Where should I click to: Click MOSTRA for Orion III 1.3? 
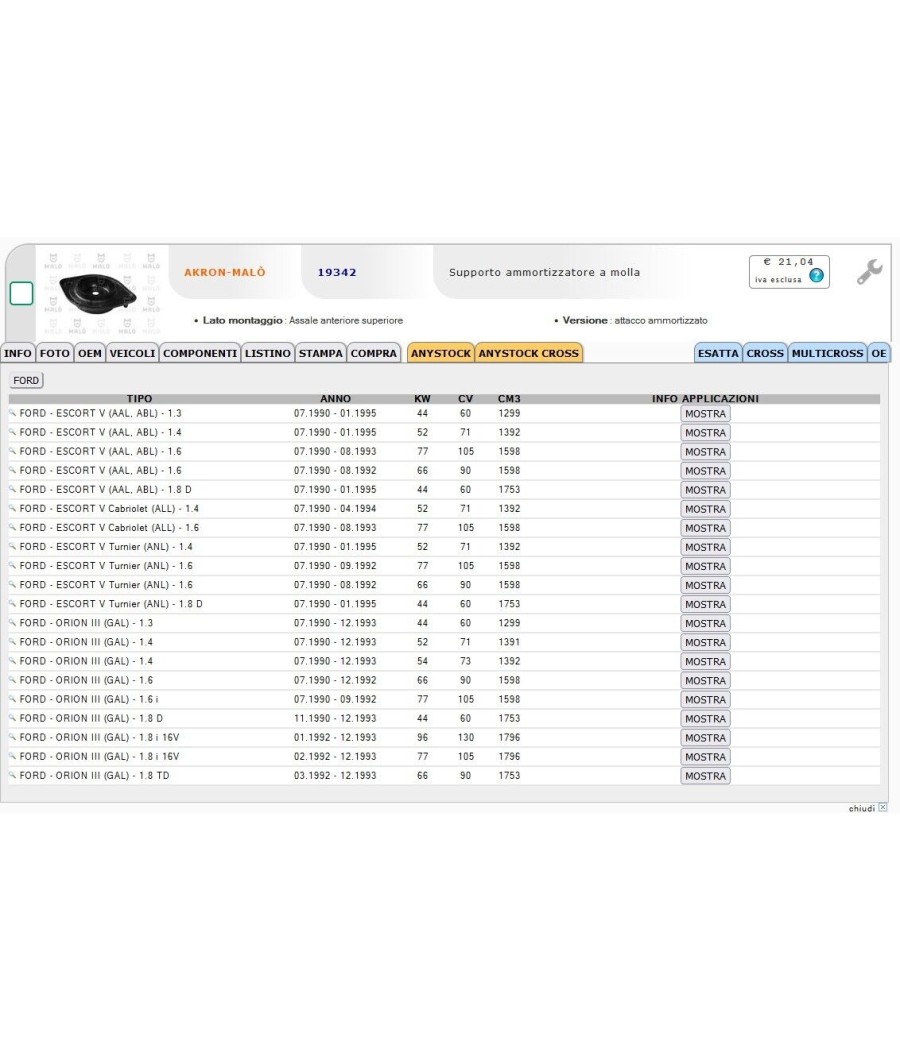705,623
